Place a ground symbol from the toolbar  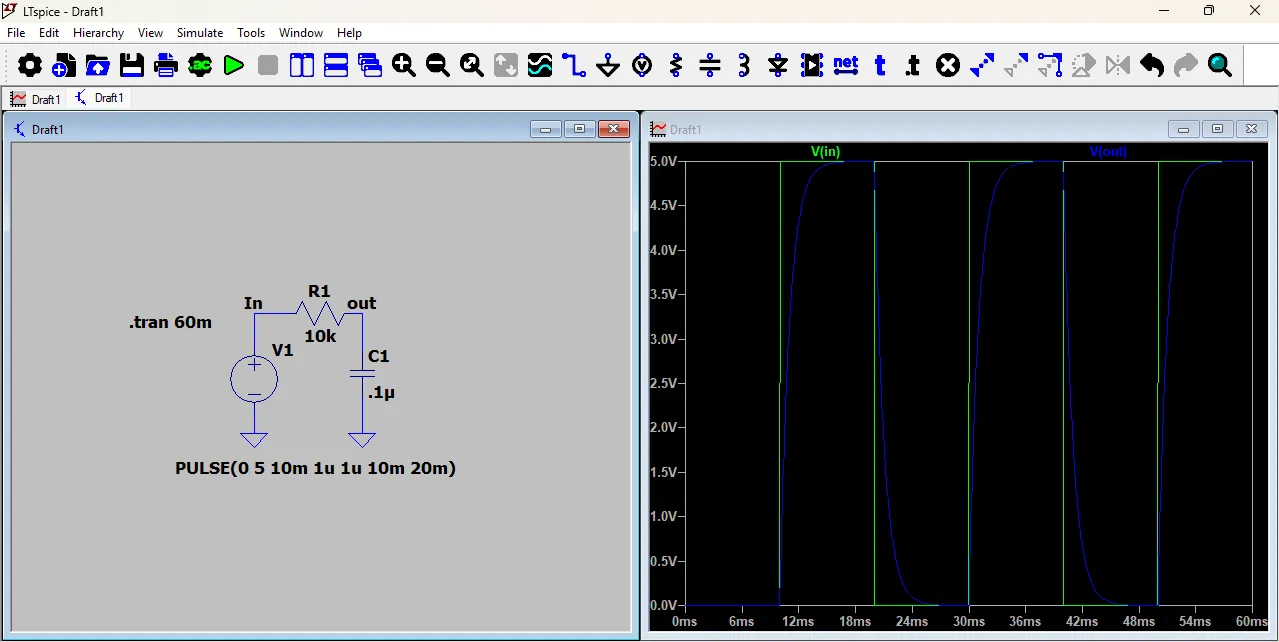[x=608, y=66]
